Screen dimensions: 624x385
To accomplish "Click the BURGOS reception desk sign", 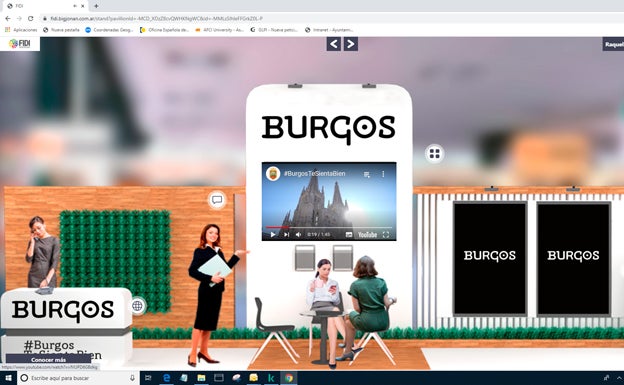I will point(63,311).
